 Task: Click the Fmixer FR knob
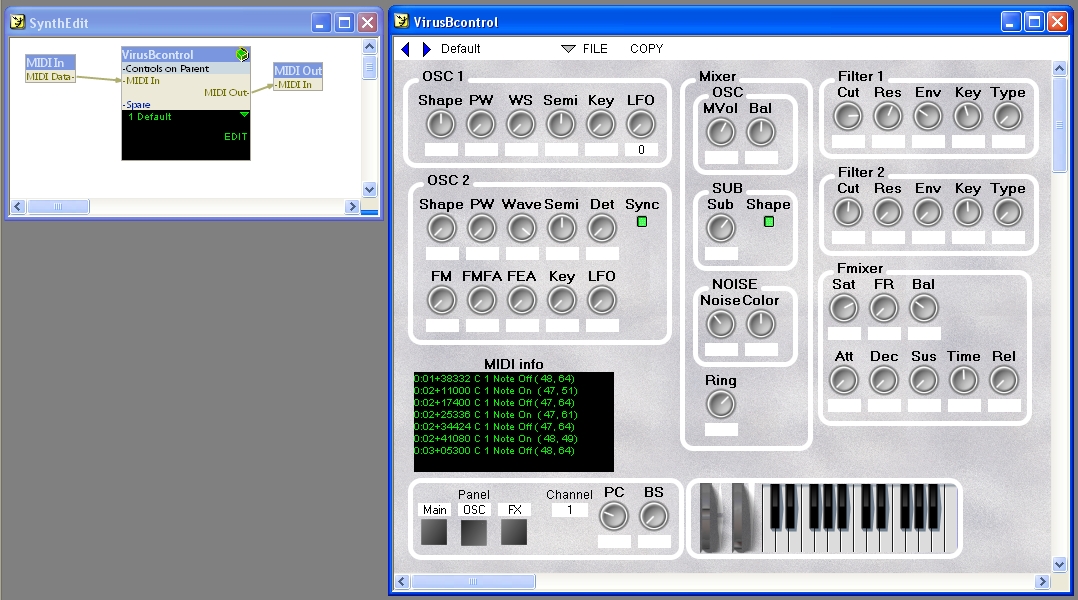883,309
